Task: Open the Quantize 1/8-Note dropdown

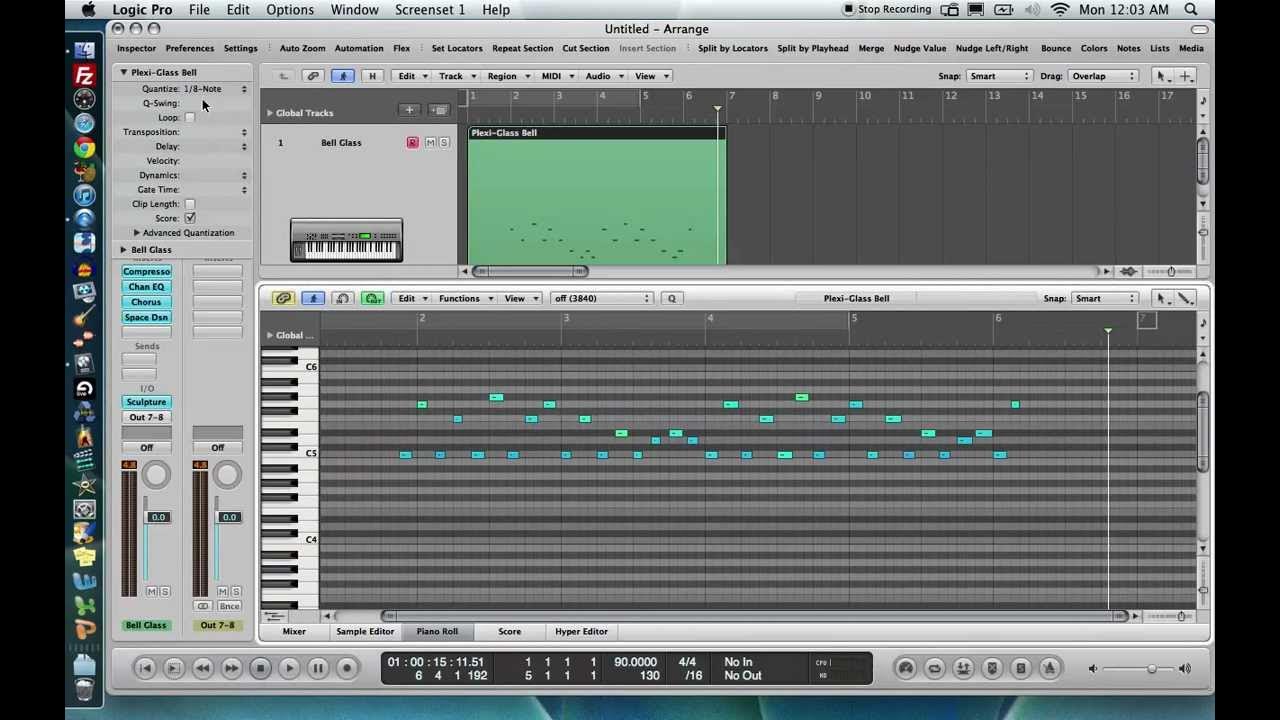Action: coord(214,89)
